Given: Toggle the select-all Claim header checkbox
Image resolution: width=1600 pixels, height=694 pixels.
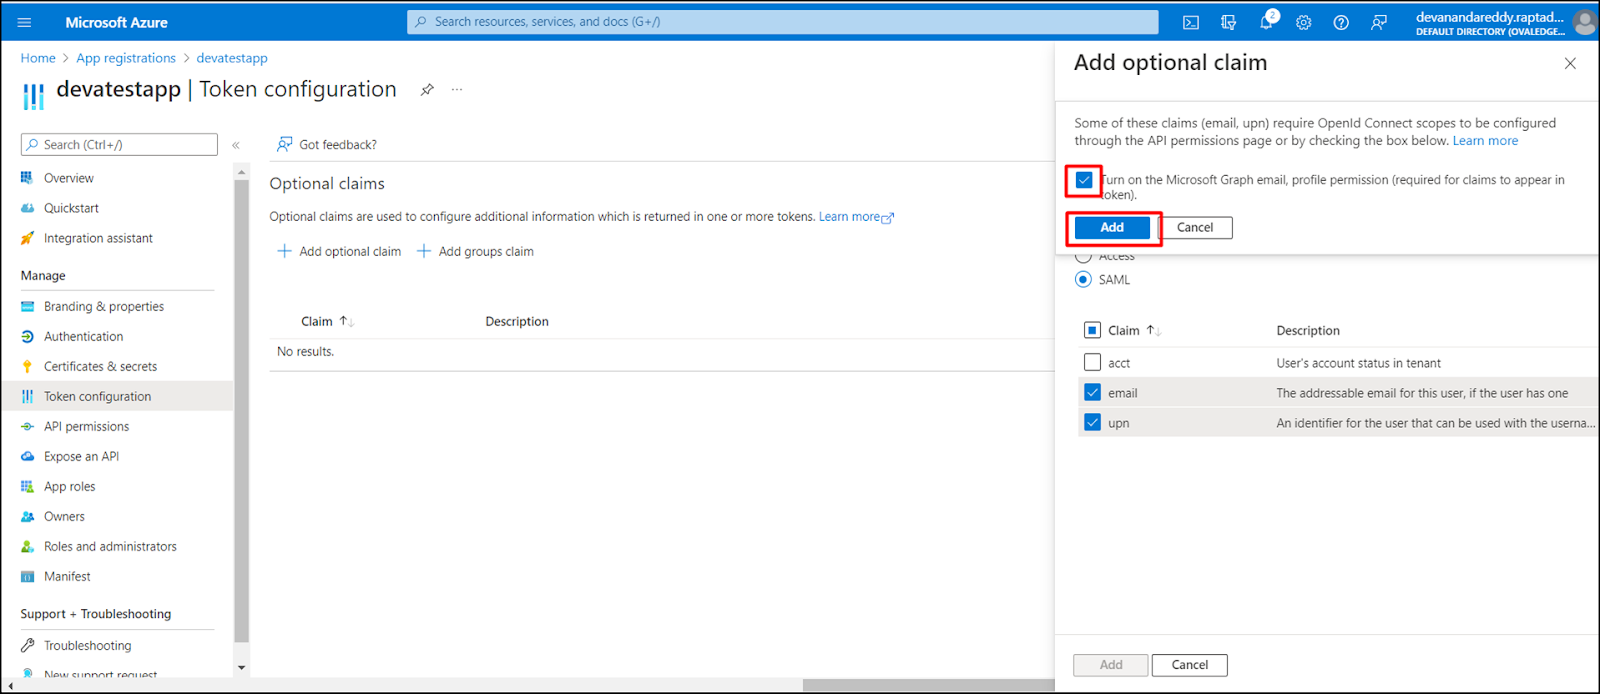Looking at the screenshot, I should pyautogui.click(x=1092, y=330).
